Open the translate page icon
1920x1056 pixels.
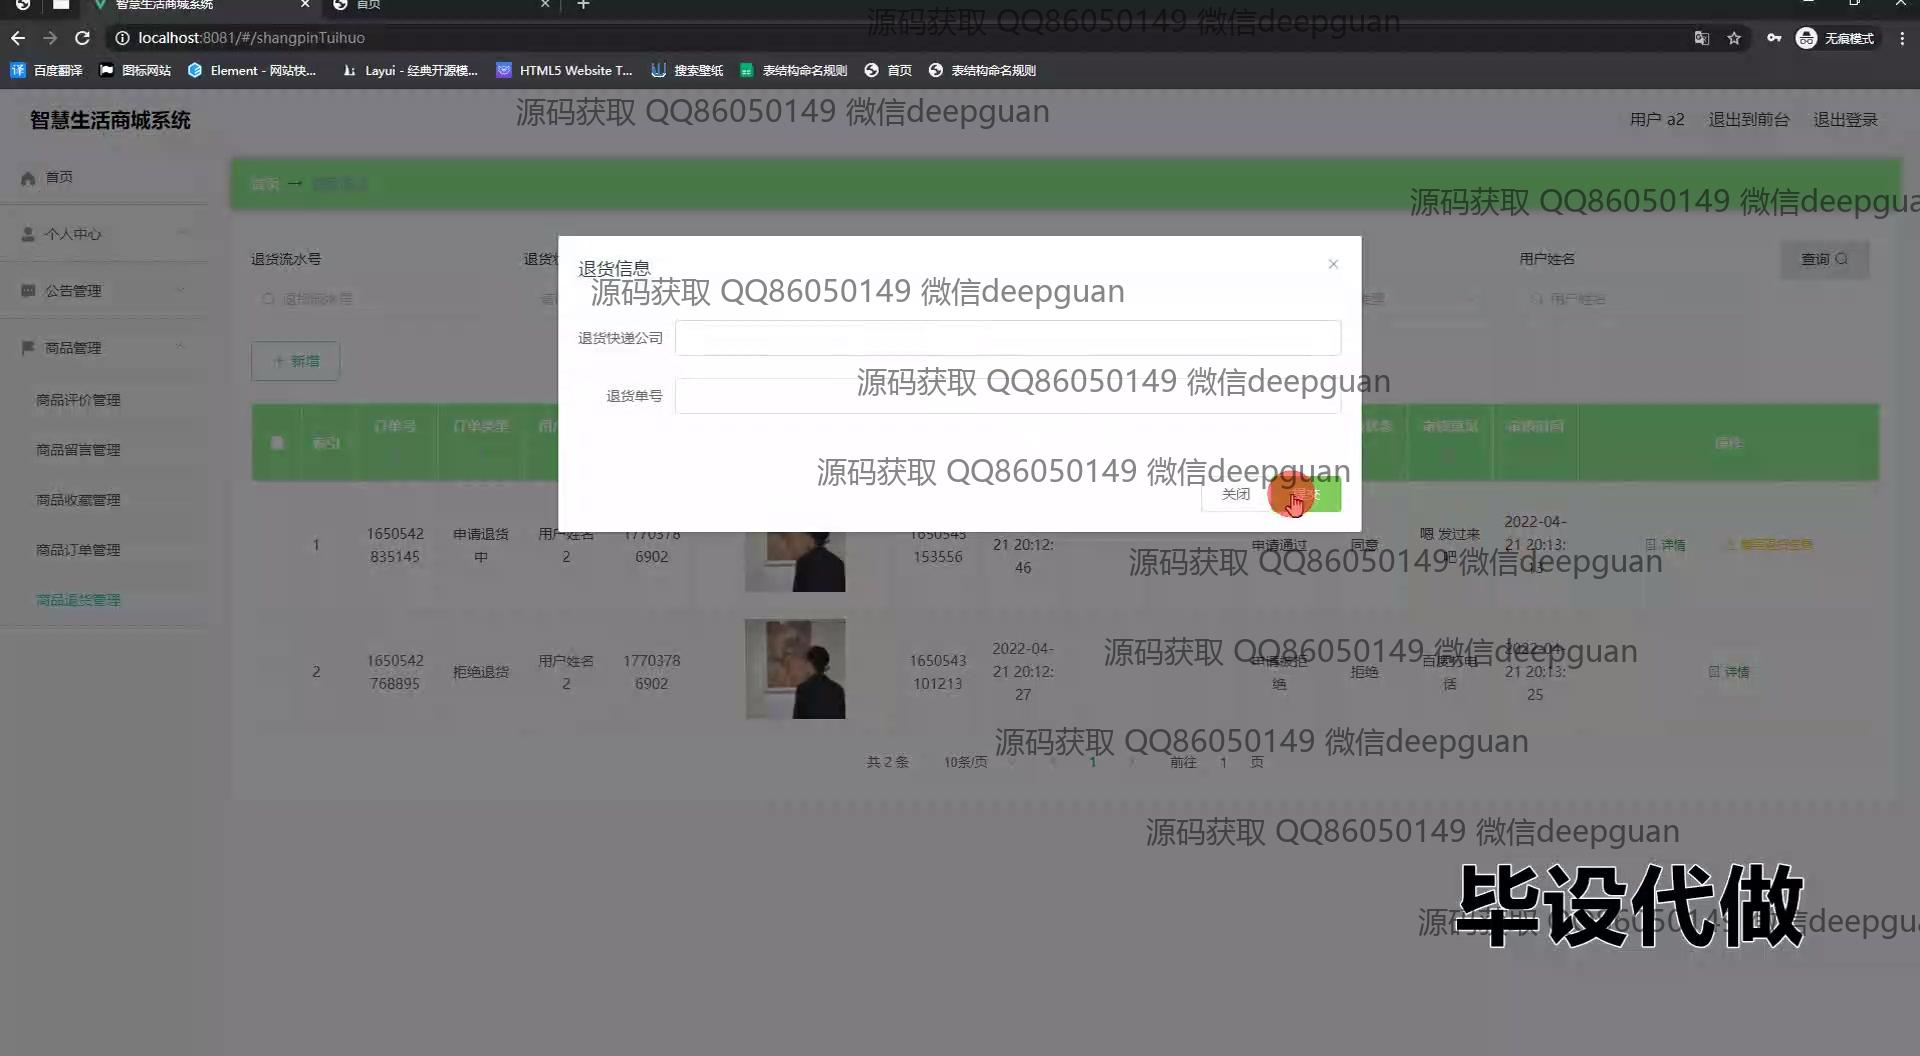click(x=1701, y=38)
